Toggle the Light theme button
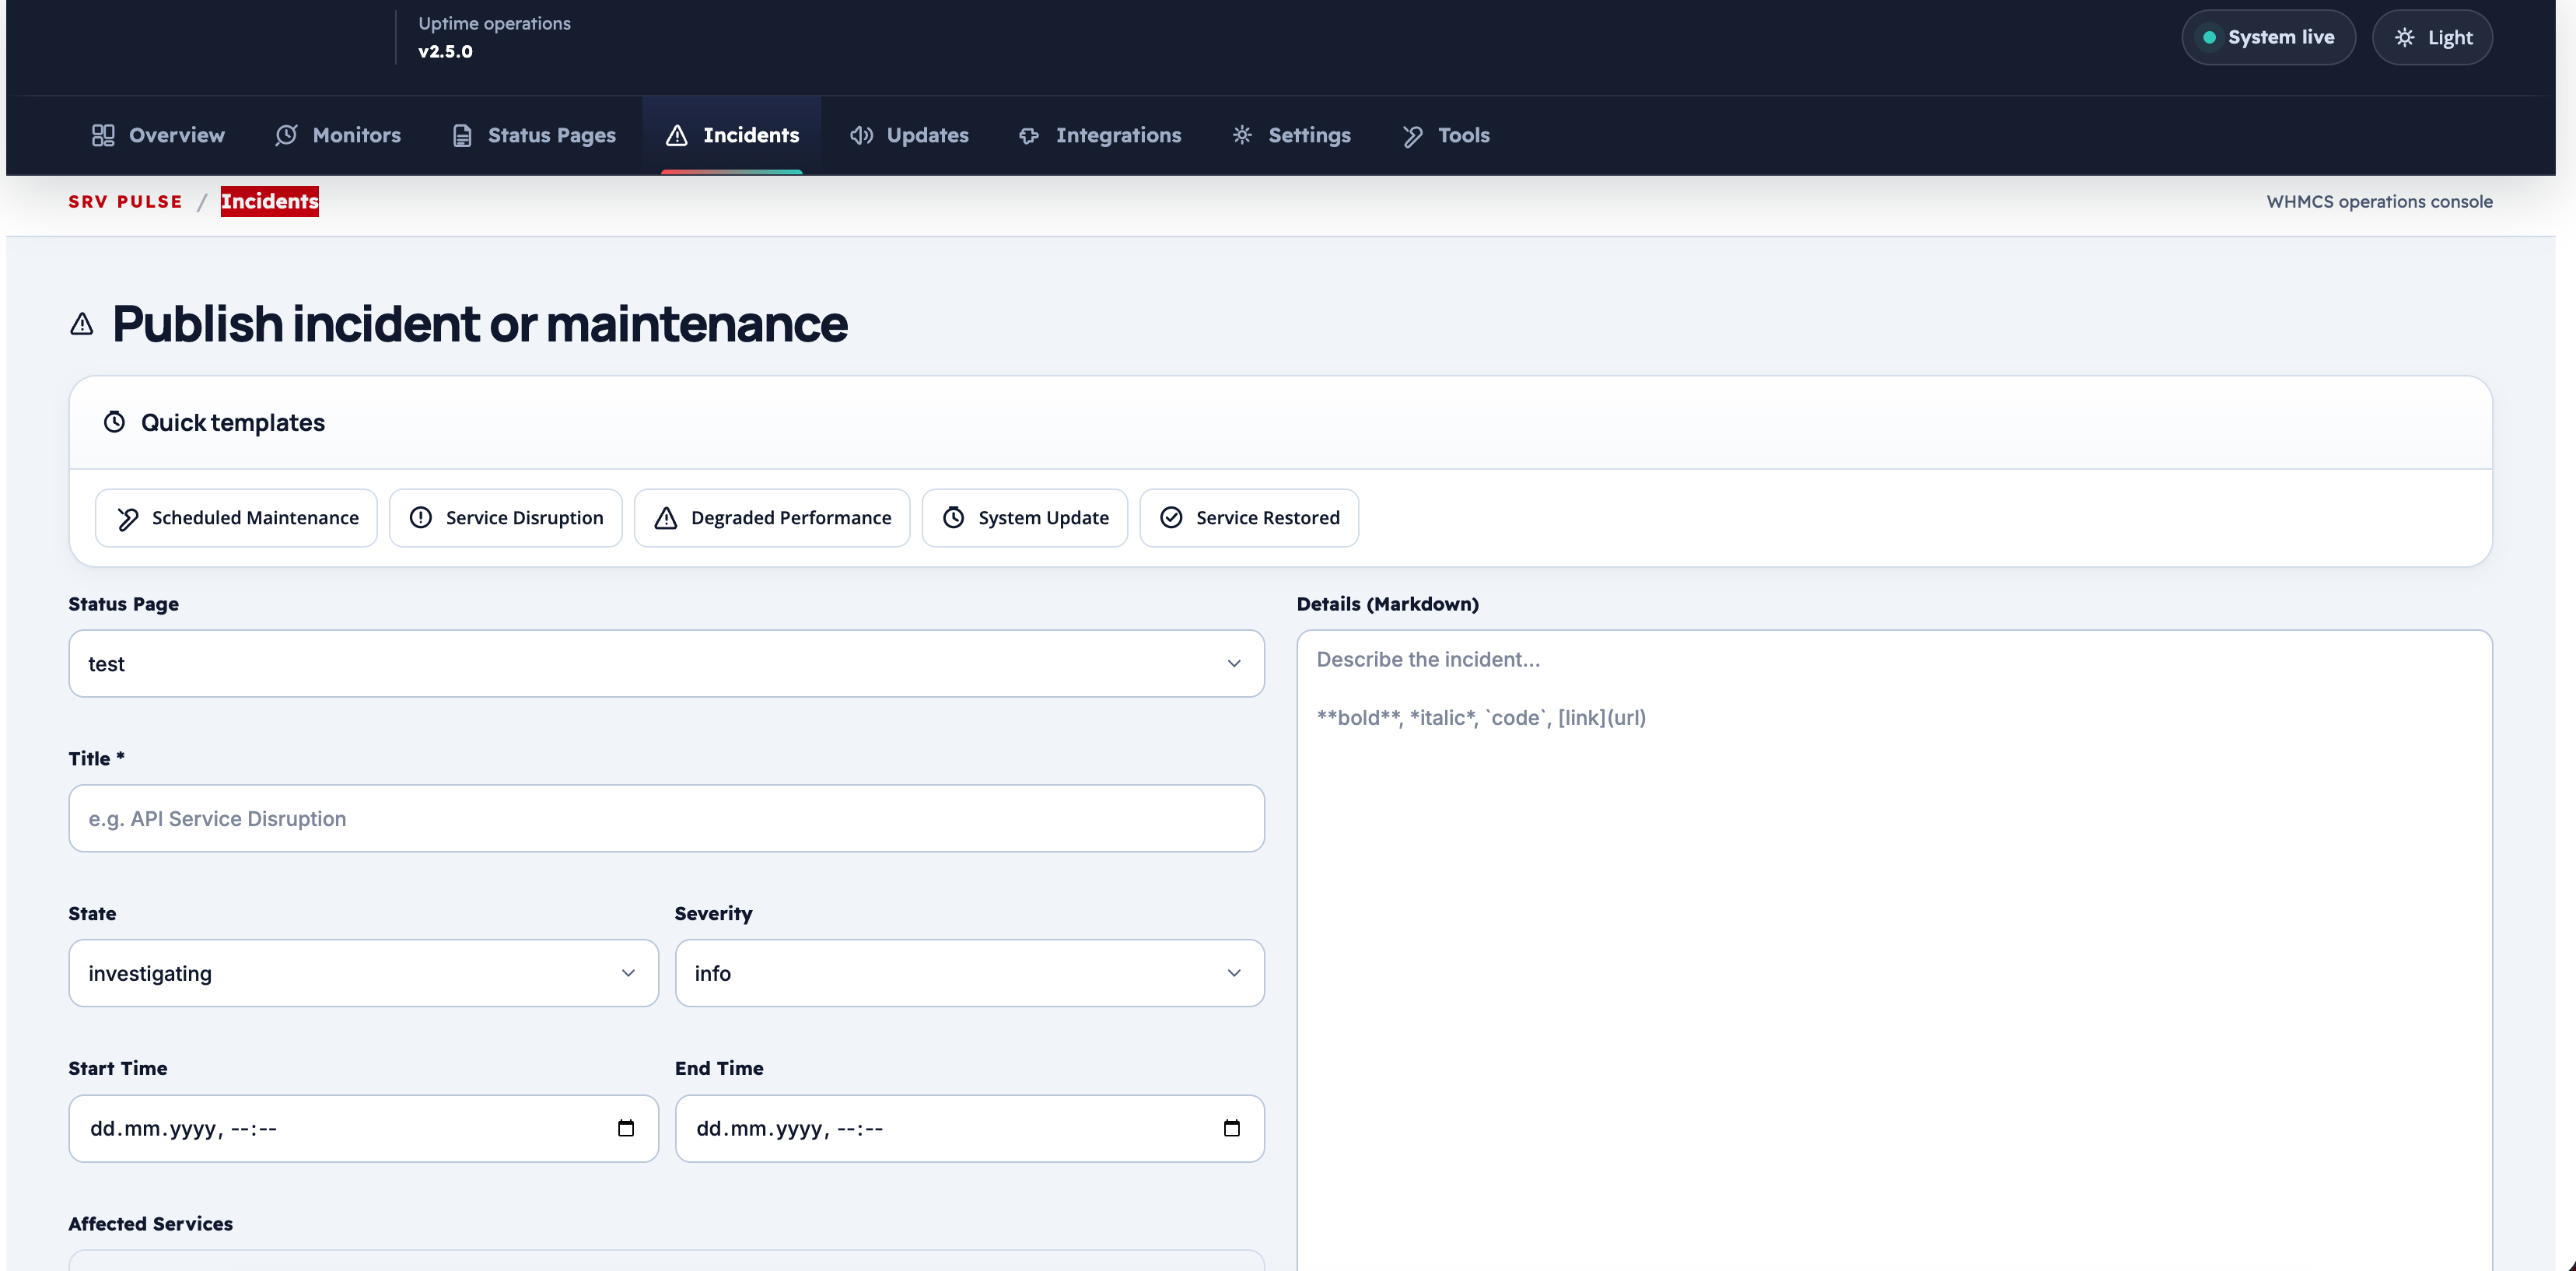This screenshot has width=2576, height=1271. [x=2432, y=38]
